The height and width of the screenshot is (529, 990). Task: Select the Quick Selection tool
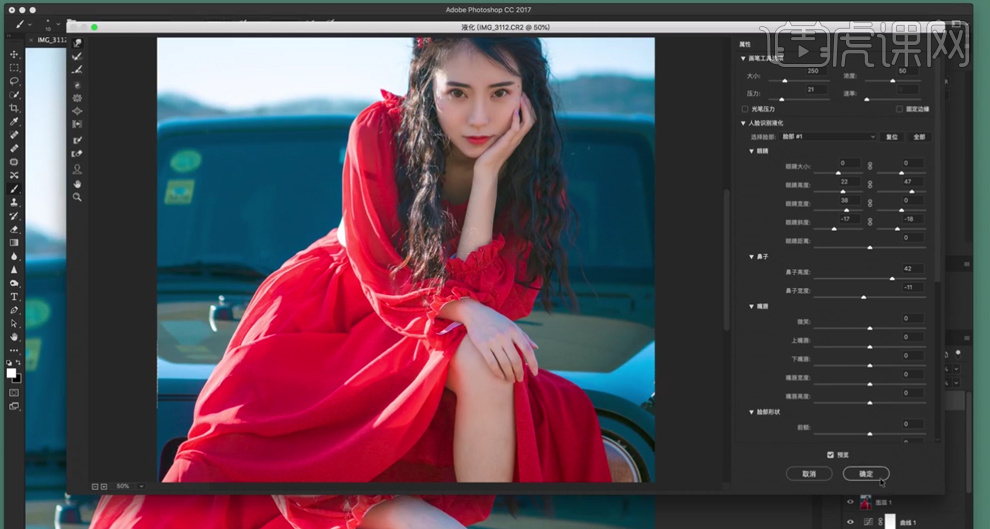tap(14, 95)
